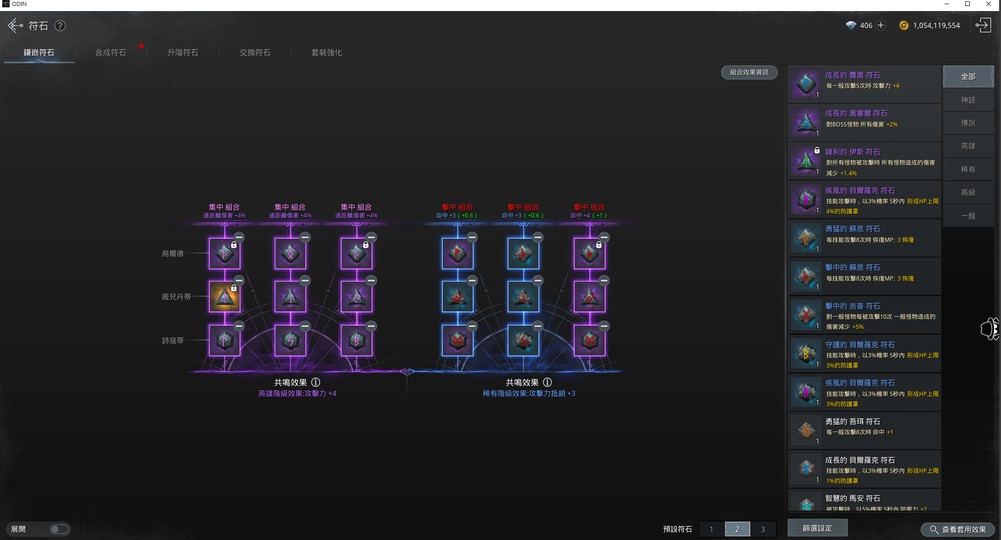The image size is (1001, 540).
Task: Switch to the 套裝強化 tab
Action: 327,52
